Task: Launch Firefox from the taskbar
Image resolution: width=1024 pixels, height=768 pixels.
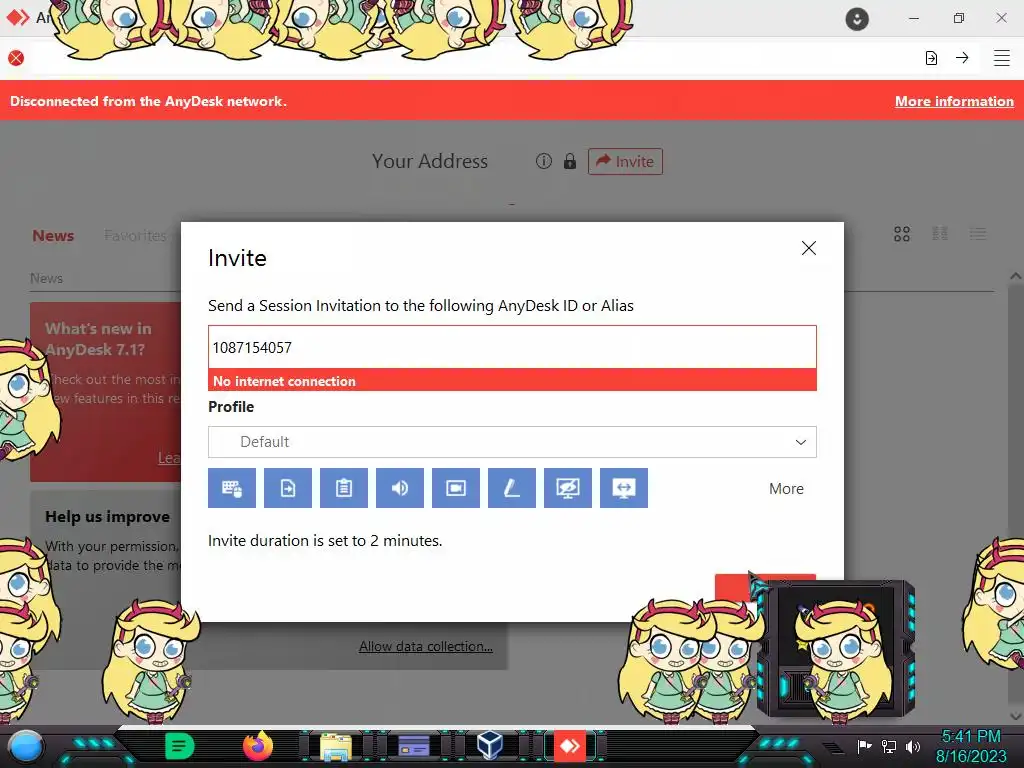Action: click(258, 746)
